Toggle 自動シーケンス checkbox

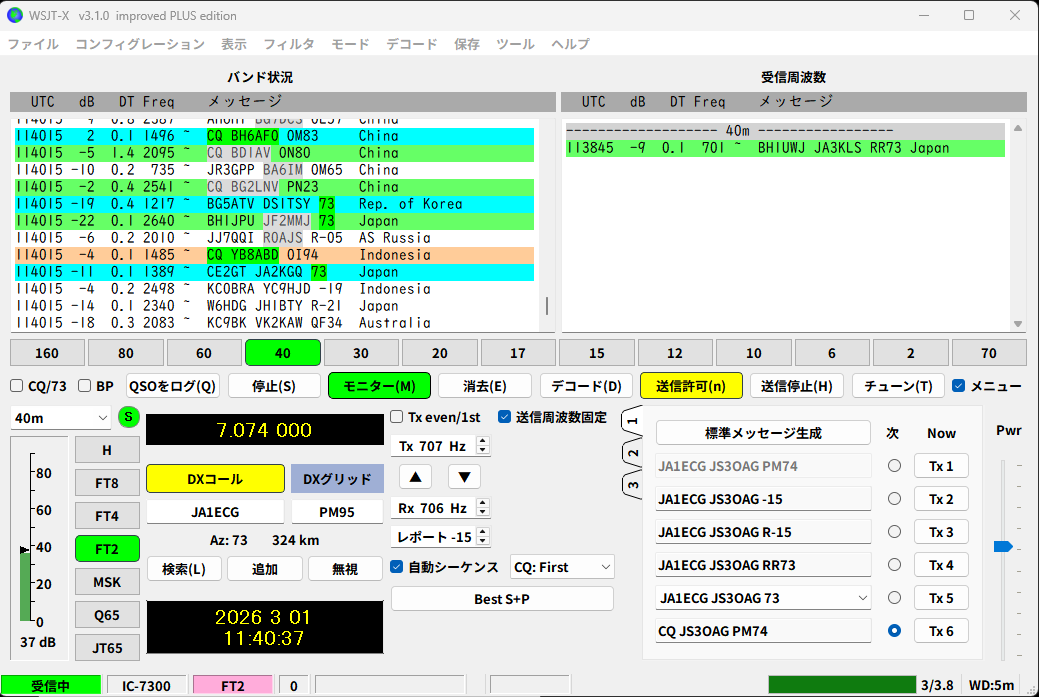397,567
